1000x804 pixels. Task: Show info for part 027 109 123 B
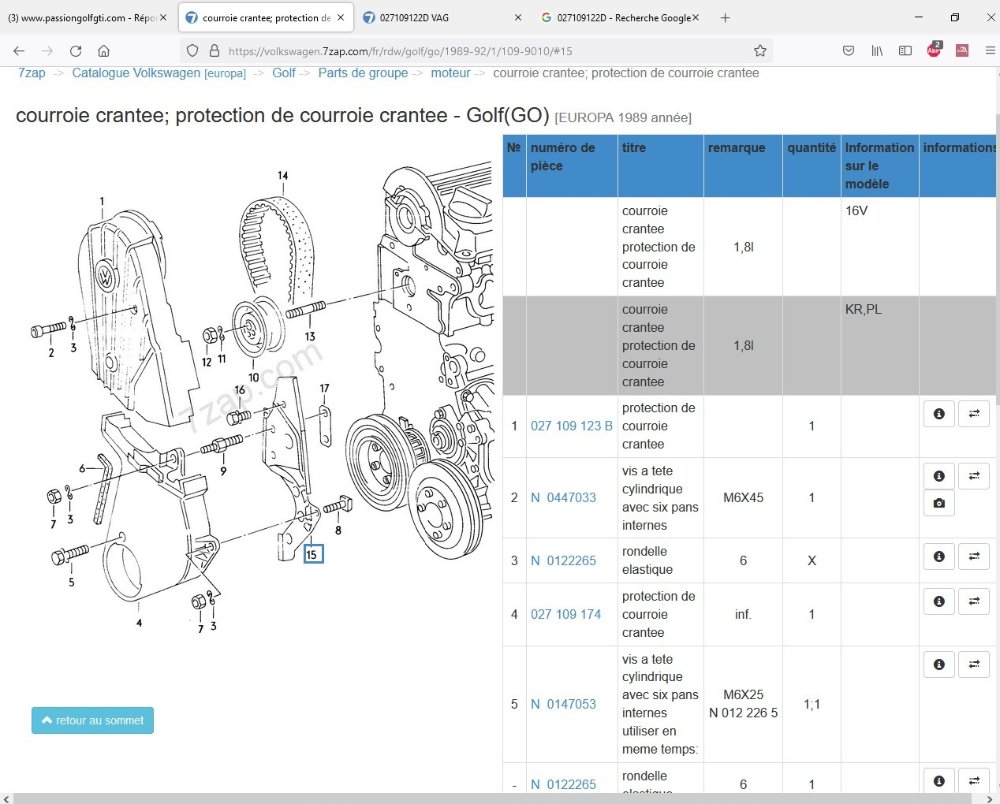point(939,414)
